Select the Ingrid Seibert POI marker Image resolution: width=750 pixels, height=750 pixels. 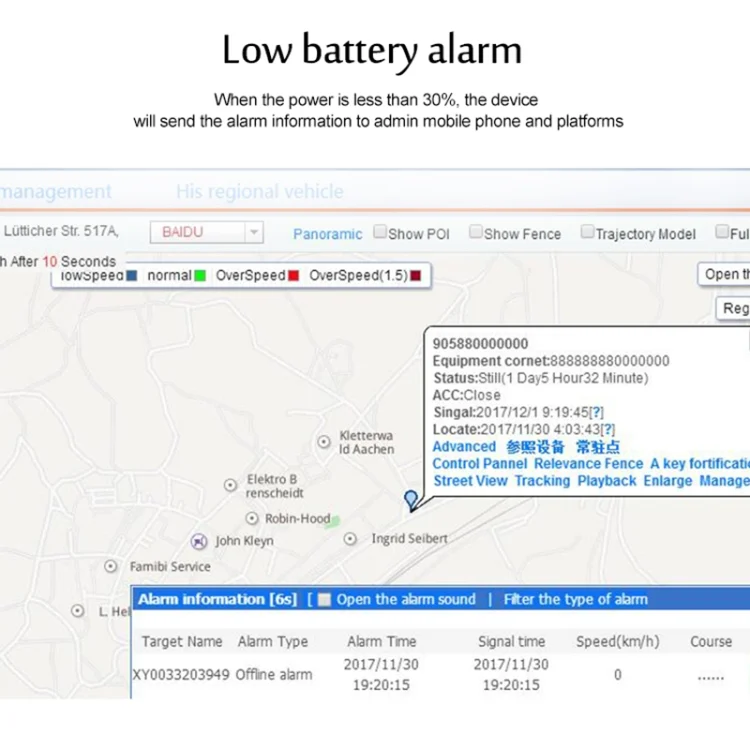[350, 539]
